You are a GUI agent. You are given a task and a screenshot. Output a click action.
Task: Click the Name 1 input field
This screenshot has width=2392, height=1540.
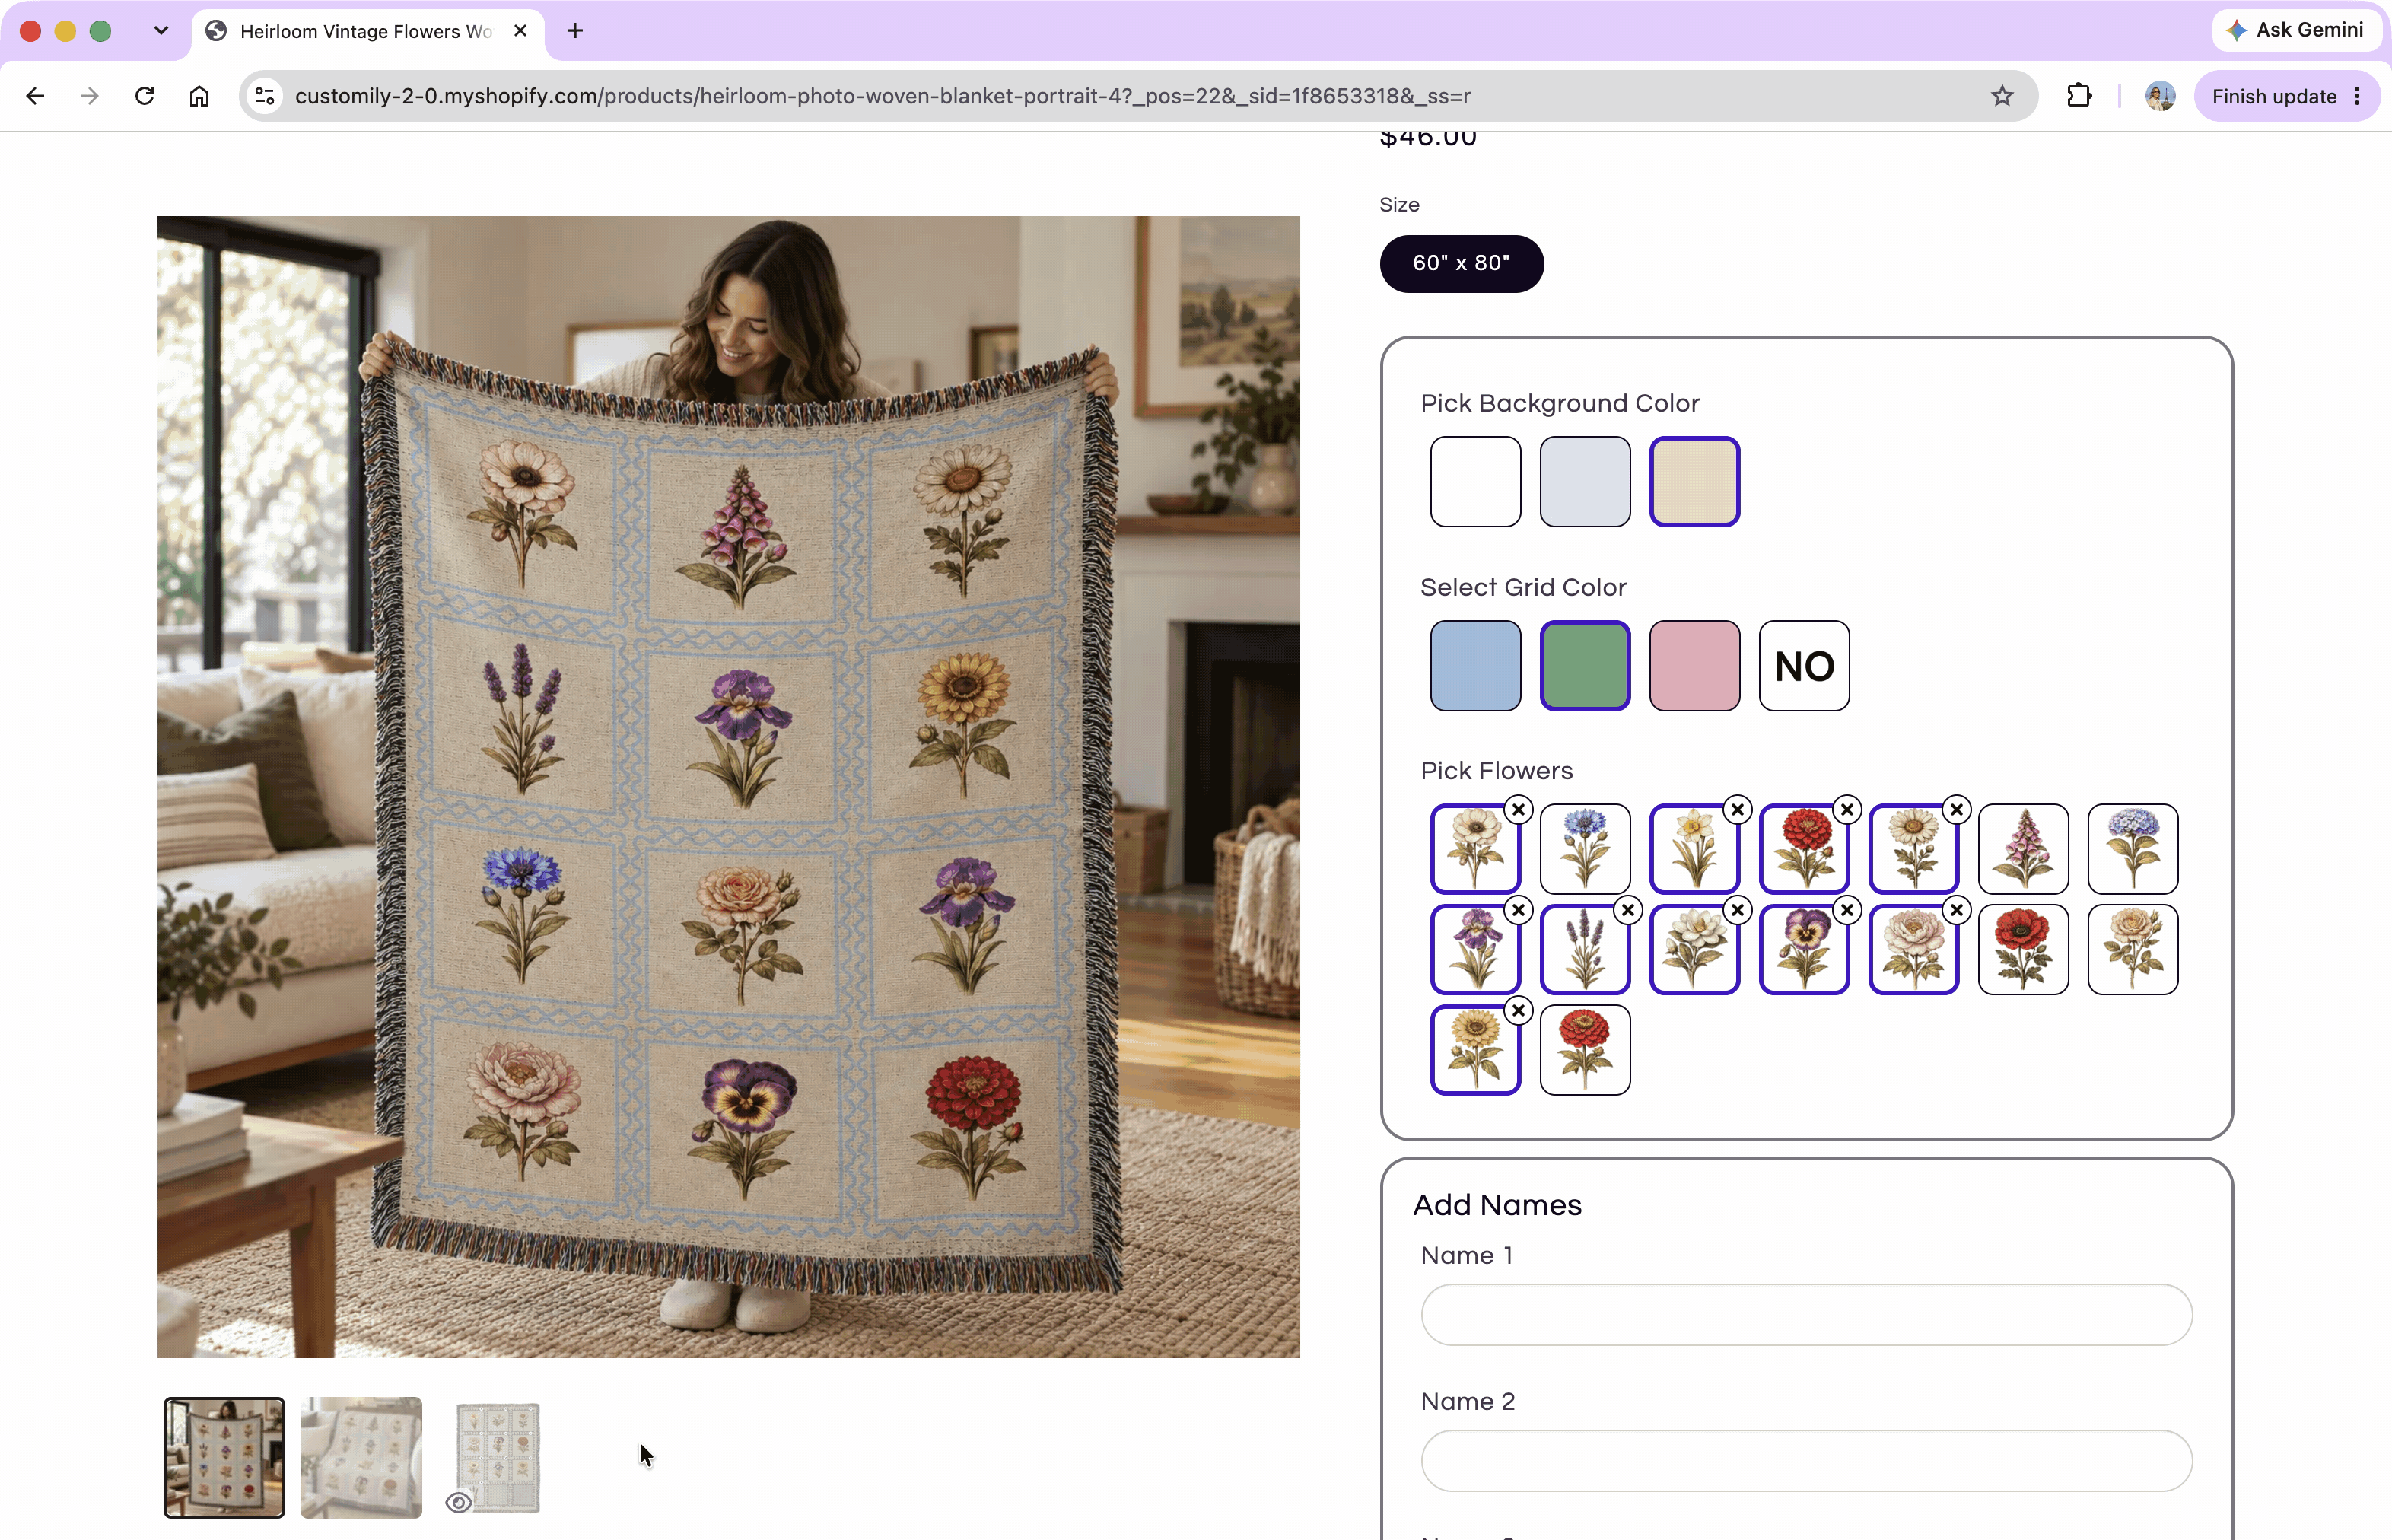(x=1806, y=1314)
